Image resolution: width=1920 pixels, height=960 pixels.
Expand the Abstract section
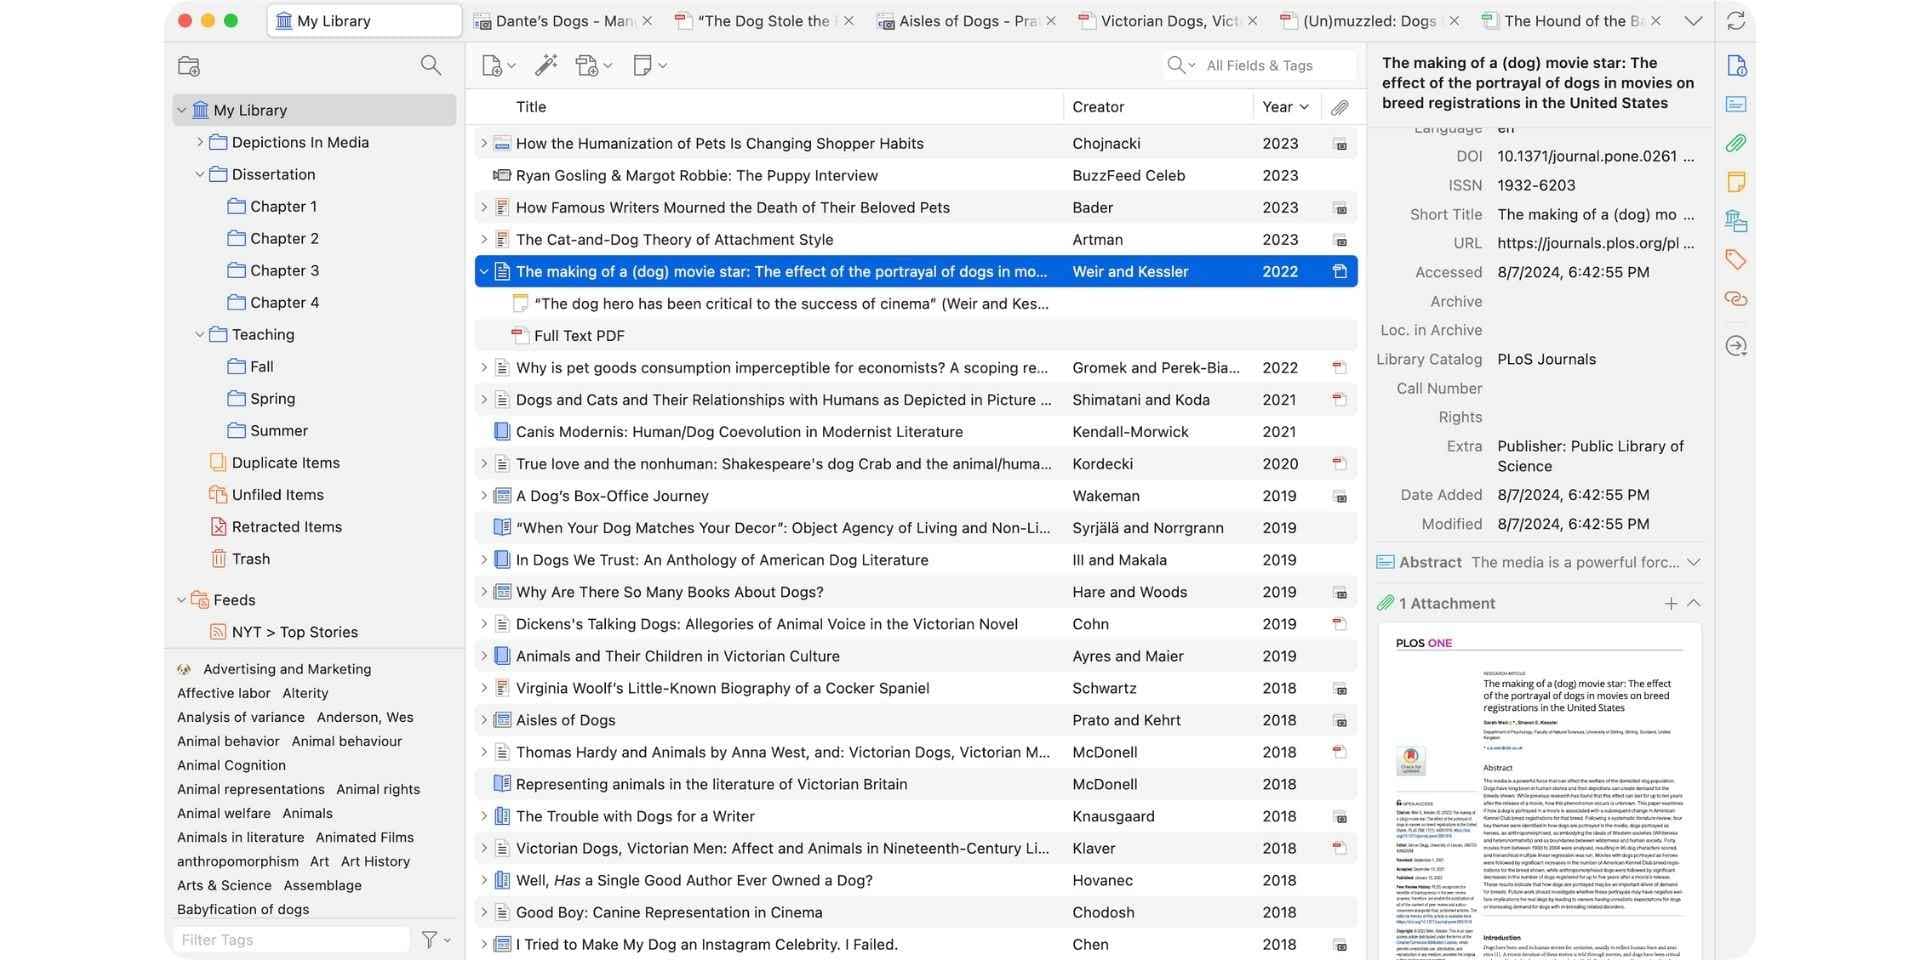1694,562
